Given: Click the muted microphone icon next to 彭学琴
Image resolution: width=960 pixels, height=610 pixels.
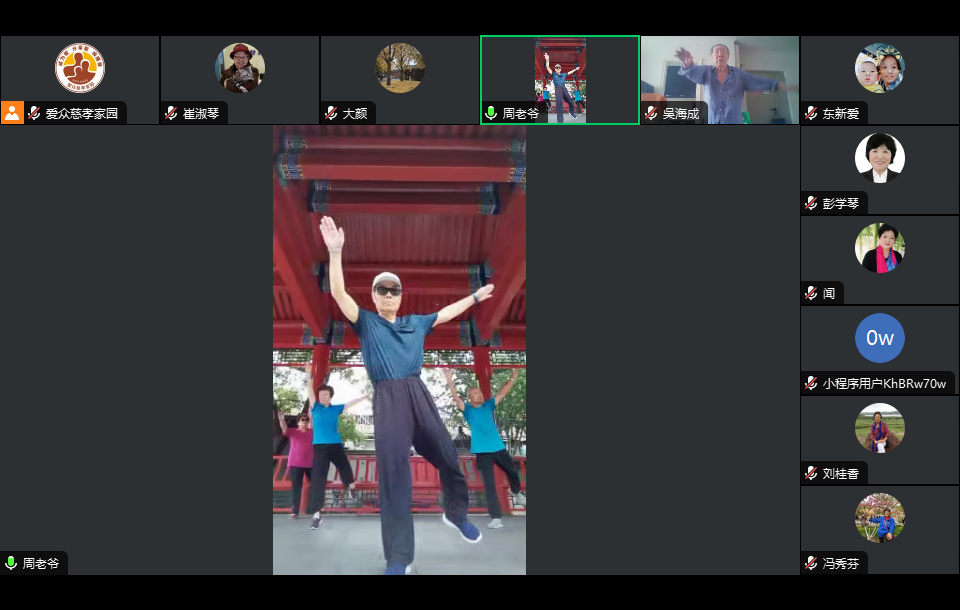Looking at the screenshot, I should tap(811, 204).
